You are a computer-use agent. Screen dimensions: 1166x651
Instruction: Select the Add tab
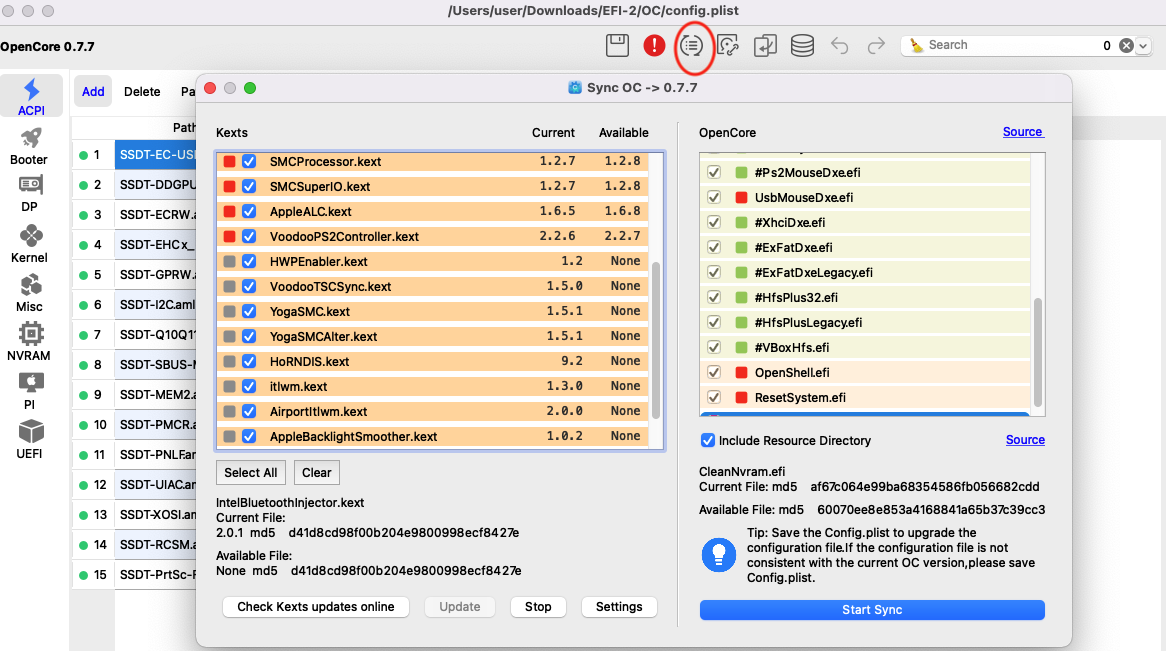93,91
